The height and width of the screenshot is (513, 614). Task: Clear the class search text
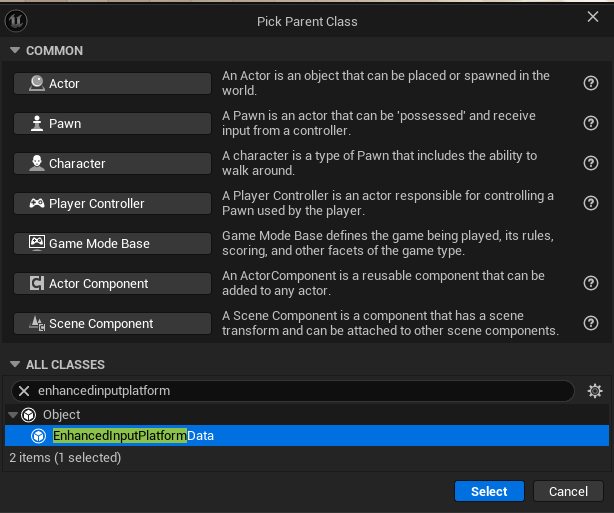tap(24, 391)
